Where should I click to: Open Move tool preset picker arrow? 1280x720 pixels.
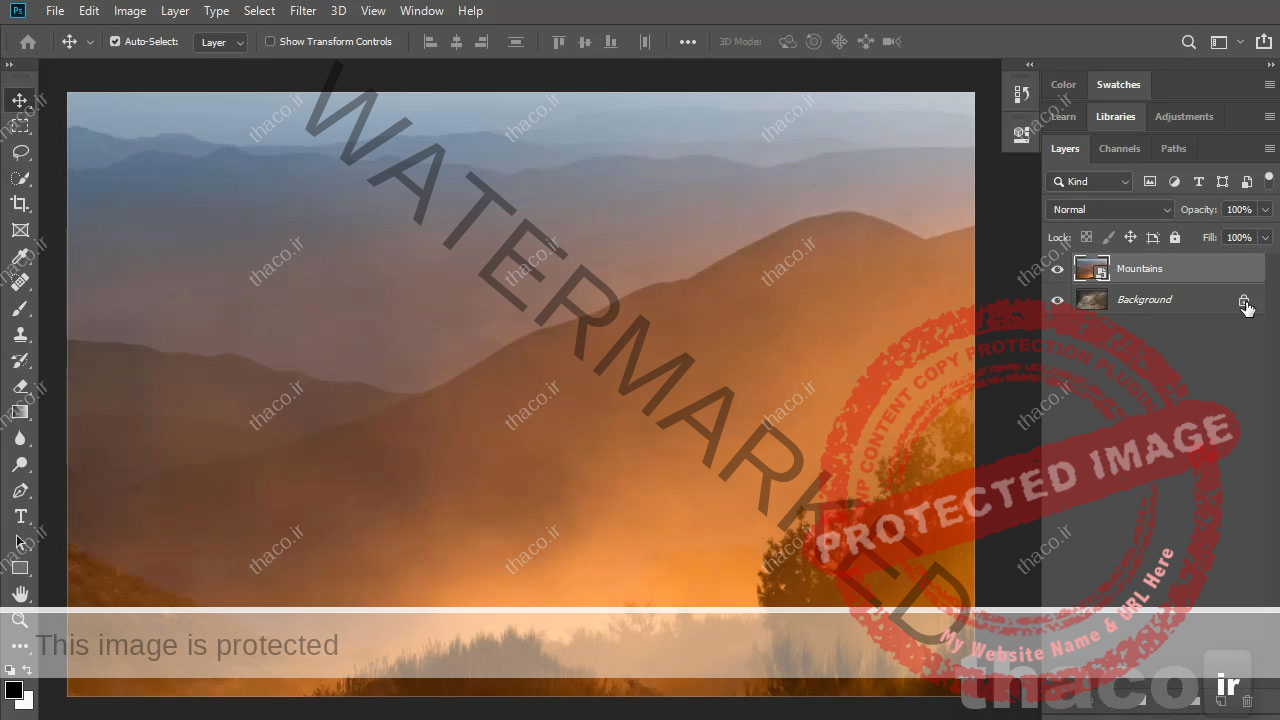pyautogui.click(x=90, y=42)
